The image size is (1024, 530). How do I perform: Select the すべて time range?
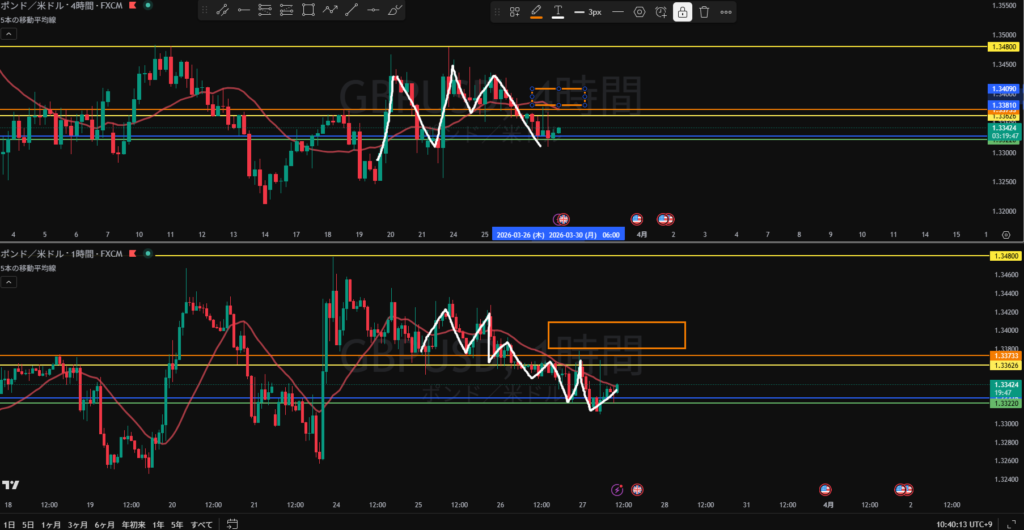coord(201,523)
